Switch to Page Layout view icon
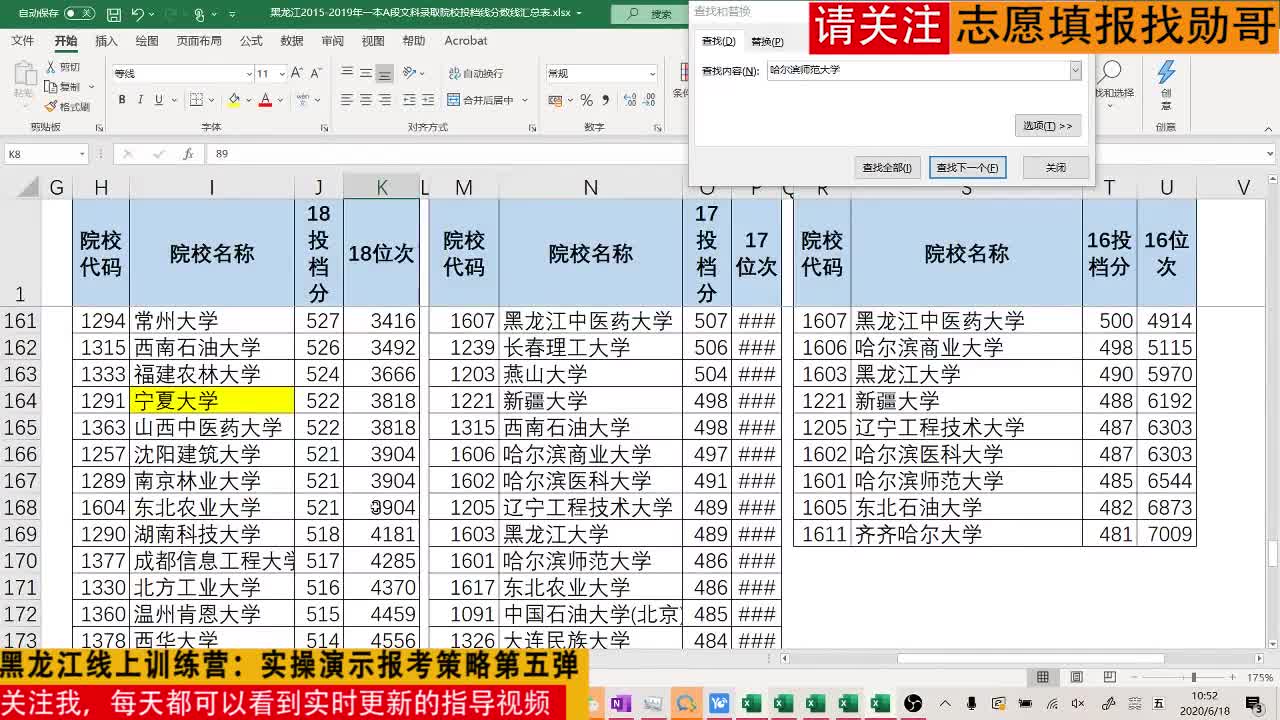1280x720 pixels. [x=1076, y=677]
